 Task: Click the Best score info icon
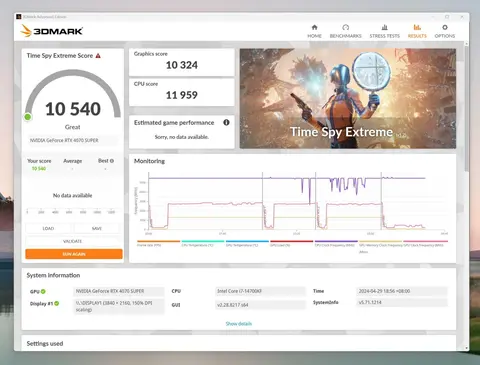(112, 161)
